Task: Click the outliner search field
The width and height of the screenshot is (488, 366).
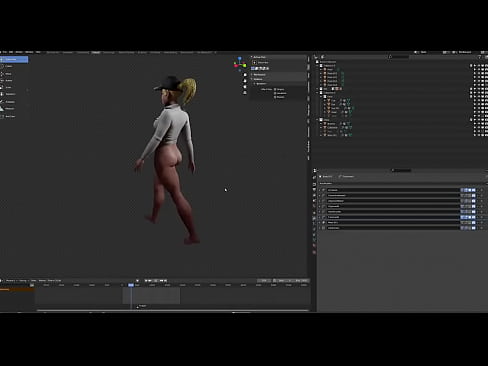Action: 398,57
